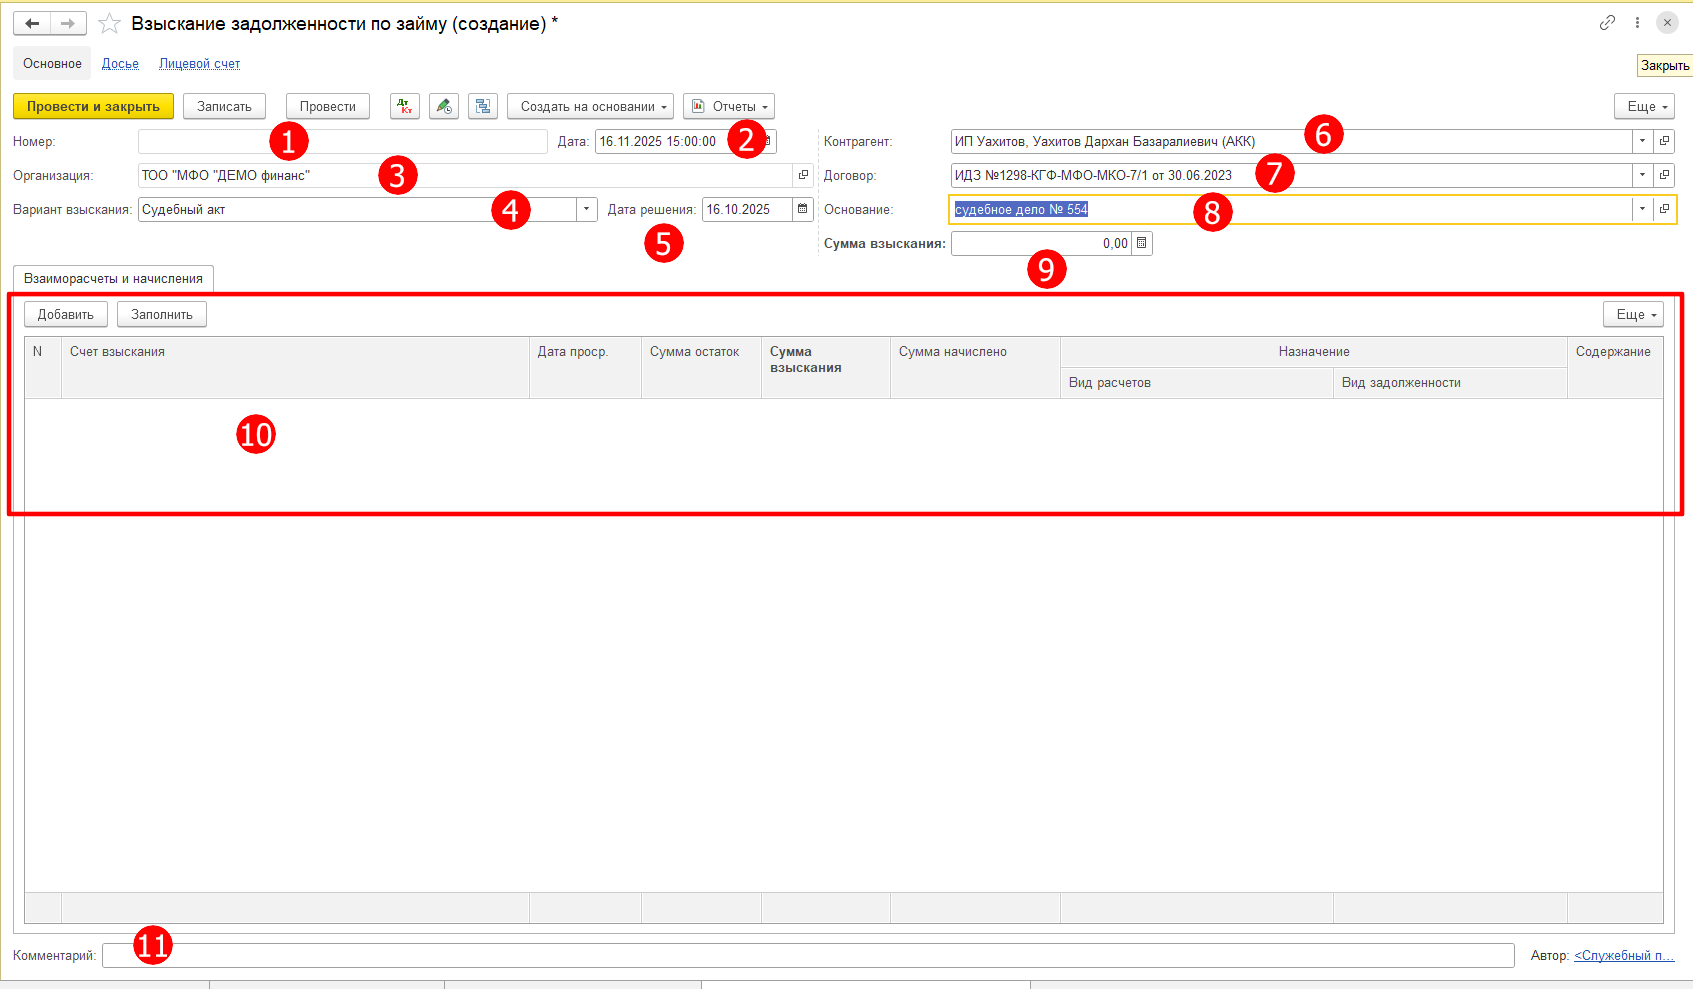The height and width of the screenshot is (989, 1693).
Task: Go forward with the right arrow button
Action: pyautogui.click(x=68, y=23)
